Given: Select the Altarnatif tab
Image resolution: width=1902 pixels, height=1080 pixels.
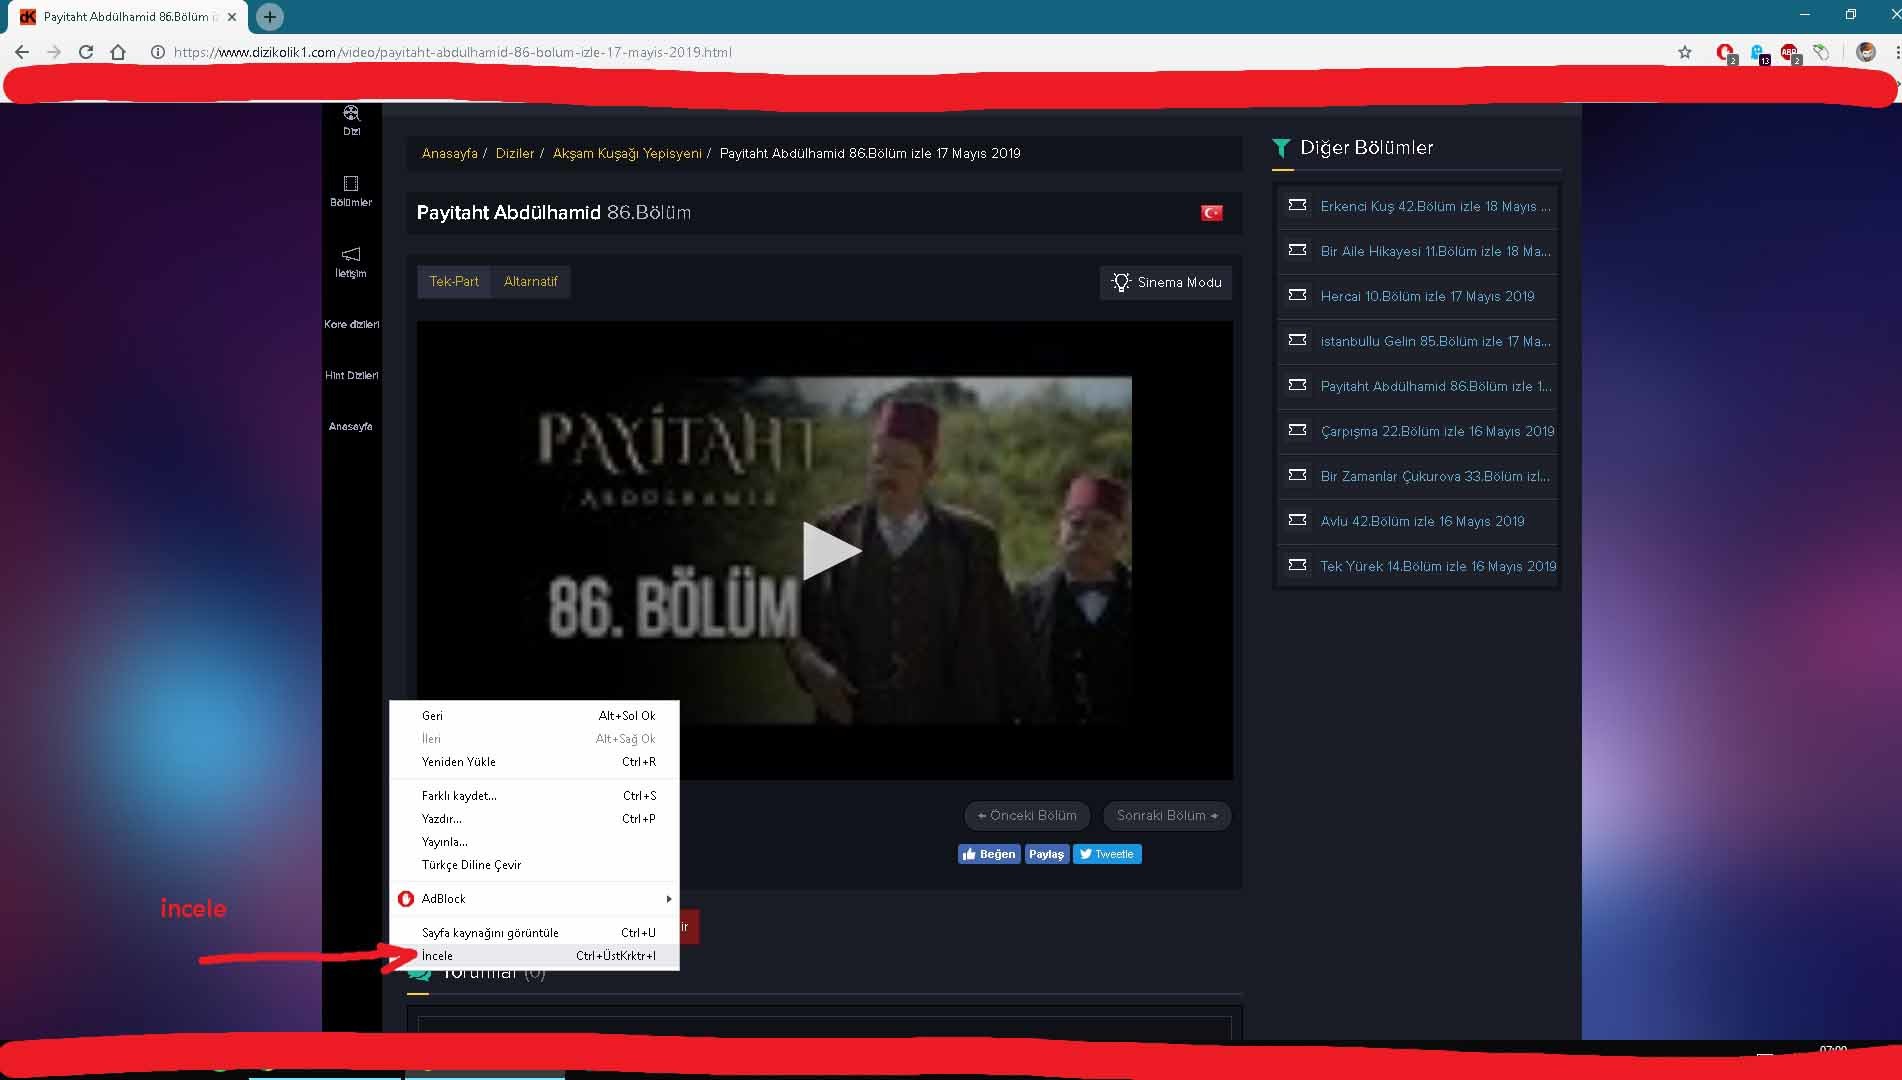Looking at the screenshot, I should click(x=530, y=281).
